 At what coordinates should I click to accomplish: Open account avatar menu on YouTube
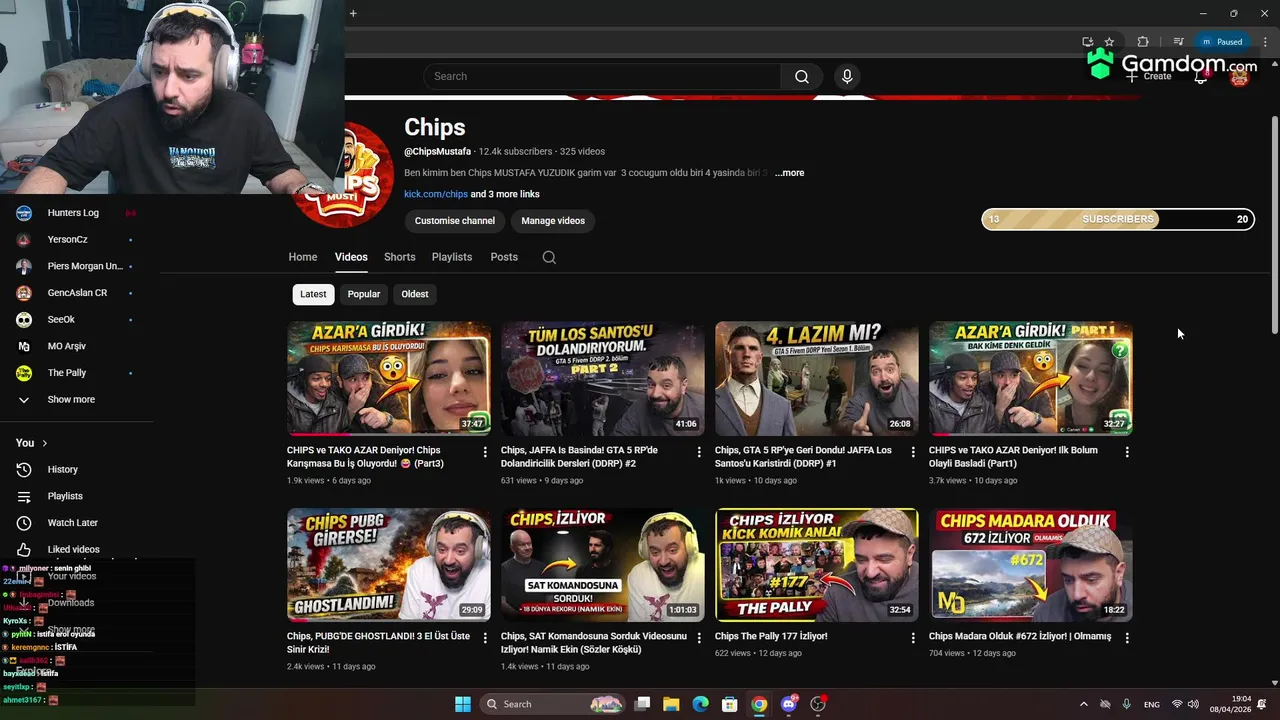[x=1240, y=76]
